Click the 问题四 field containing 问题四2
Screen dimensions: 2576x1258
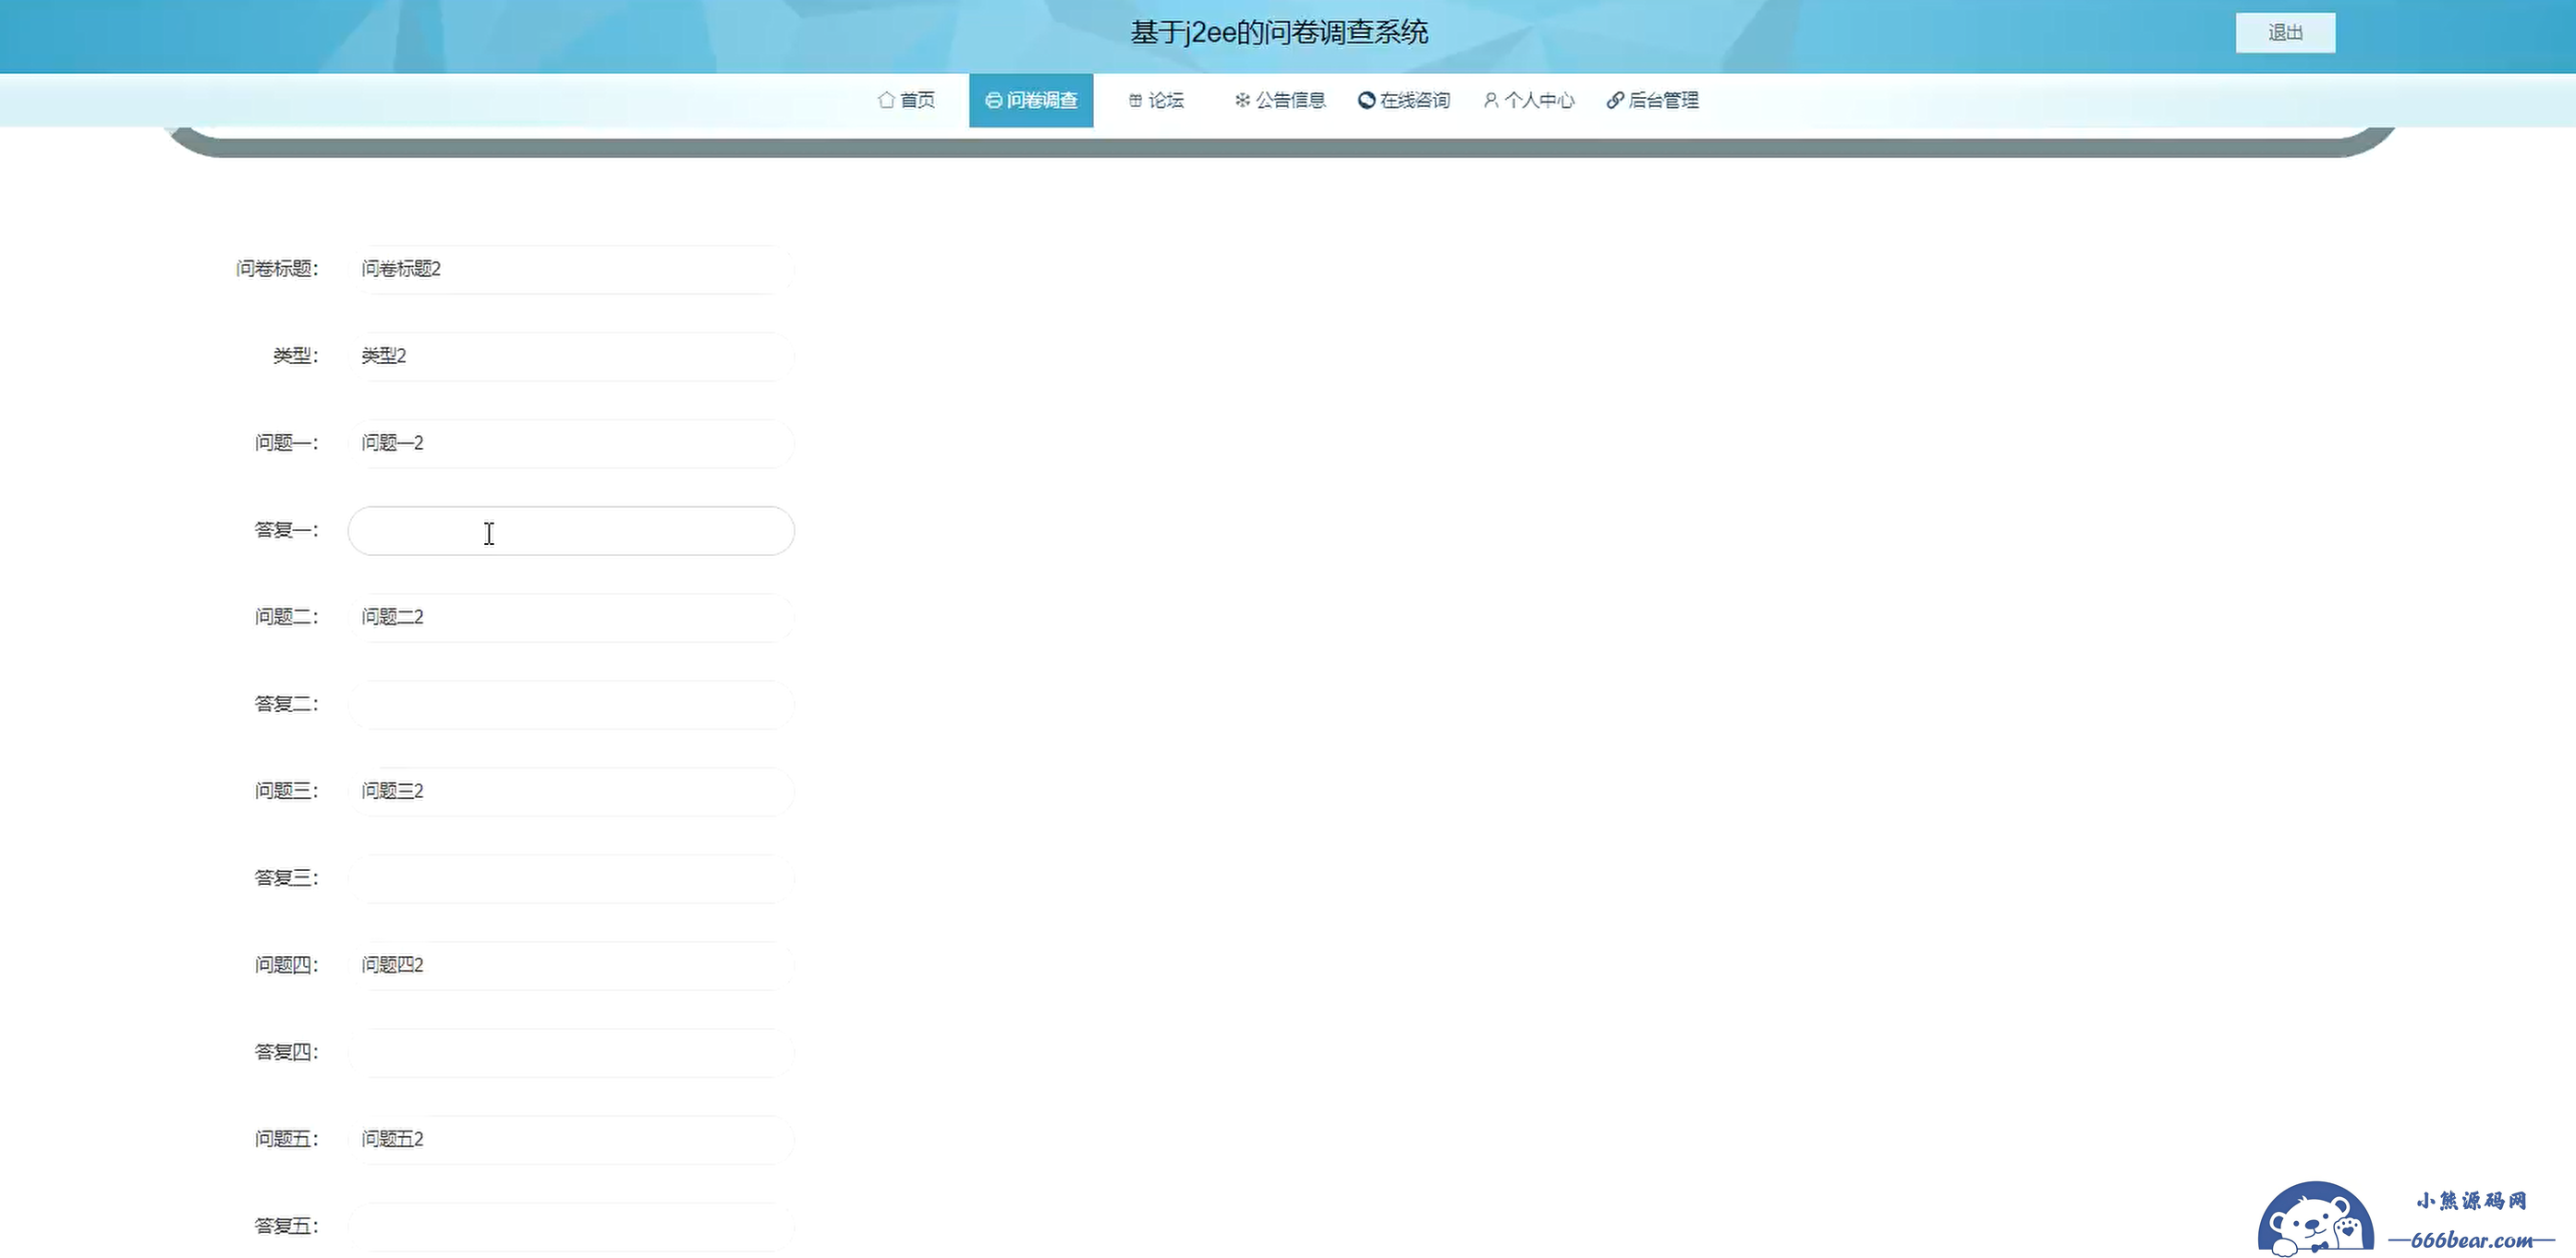(571, 965)
